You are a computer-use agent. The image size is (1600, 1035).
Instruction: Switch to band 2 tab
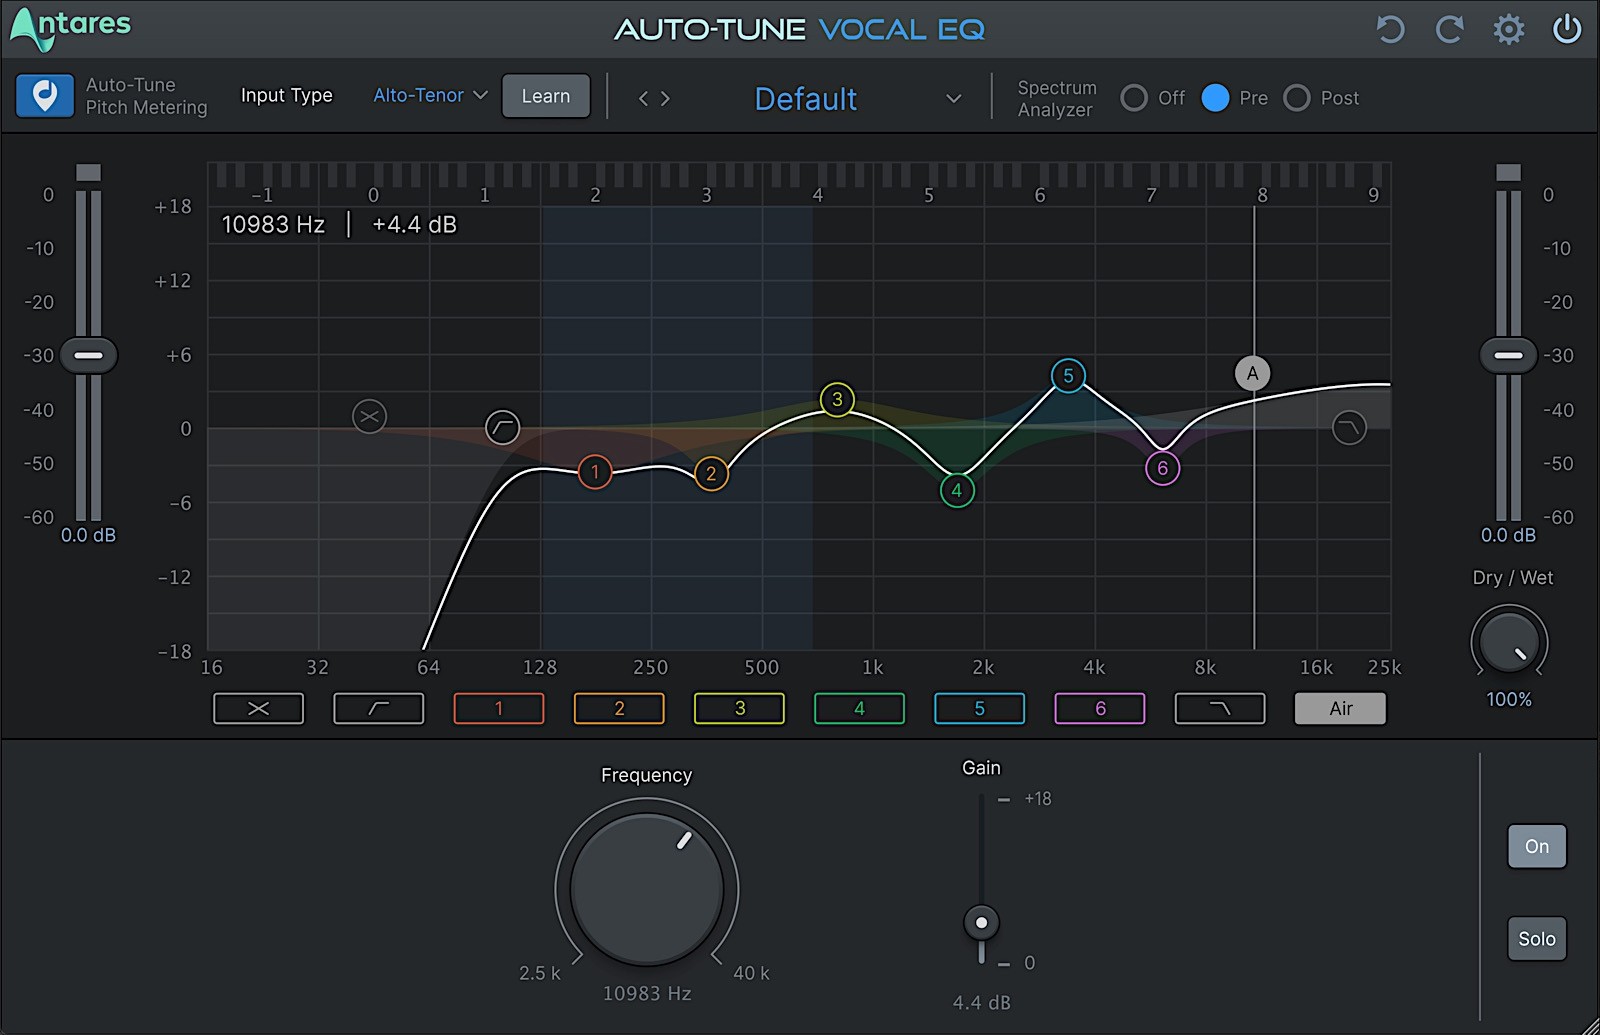click(619, 708)
